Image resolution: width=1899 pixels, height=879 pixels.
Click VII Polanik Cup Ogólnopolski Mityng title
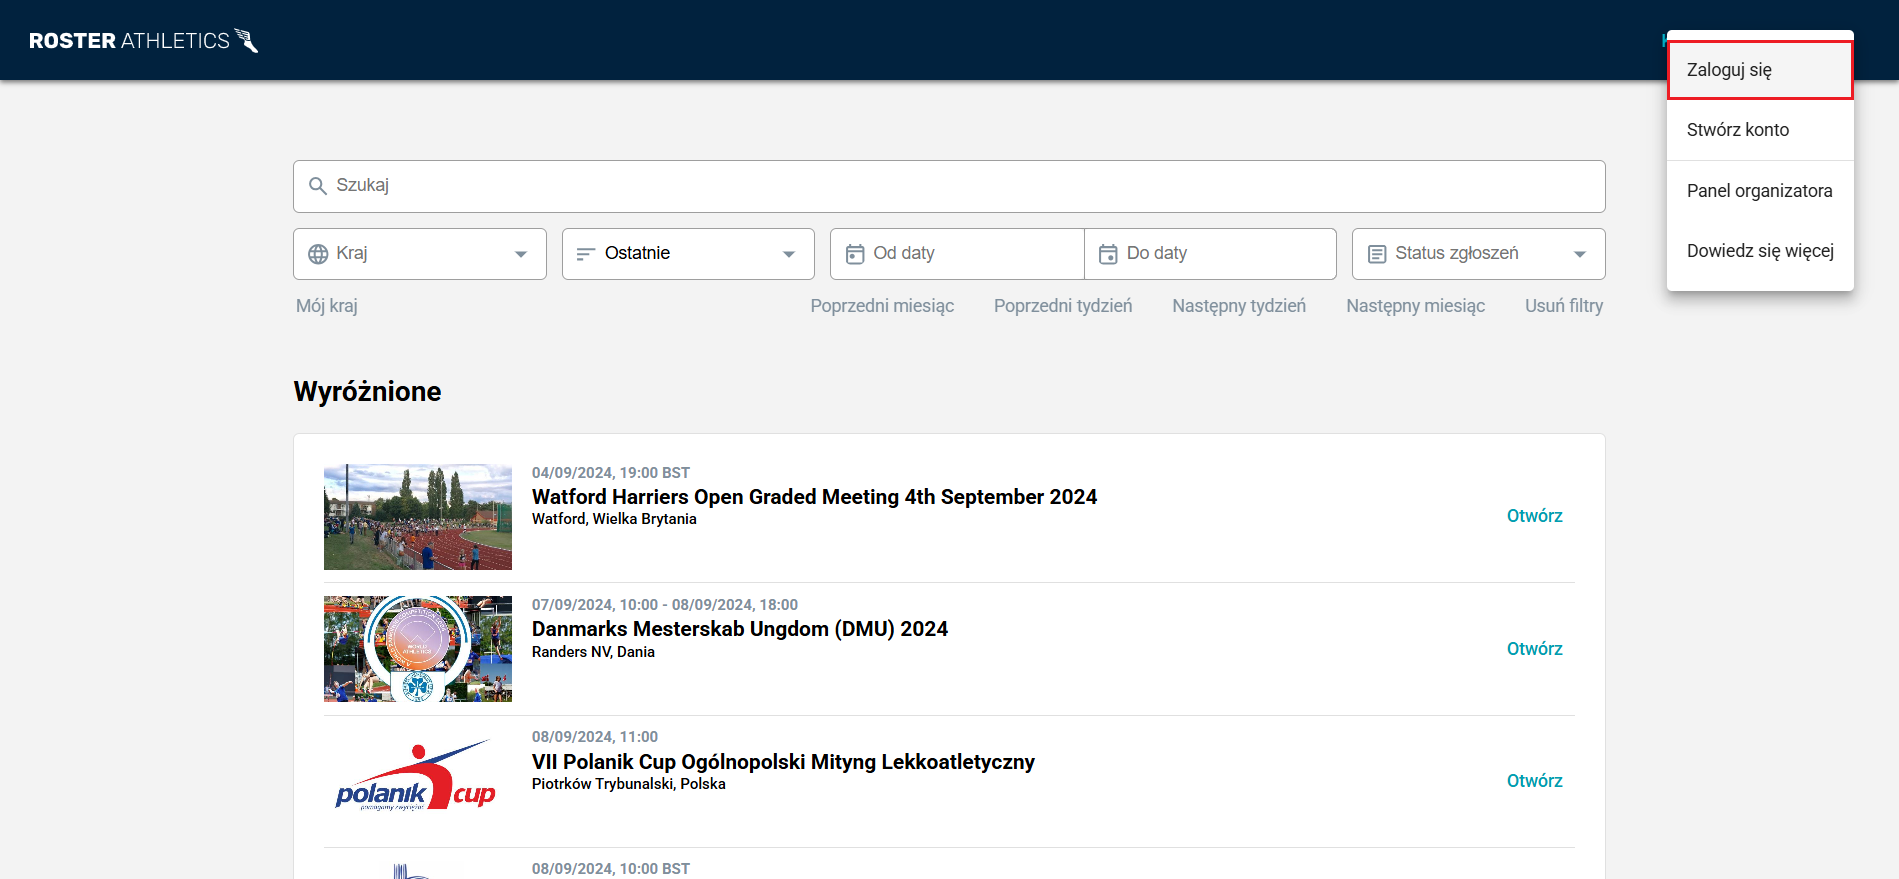[783, 762]
